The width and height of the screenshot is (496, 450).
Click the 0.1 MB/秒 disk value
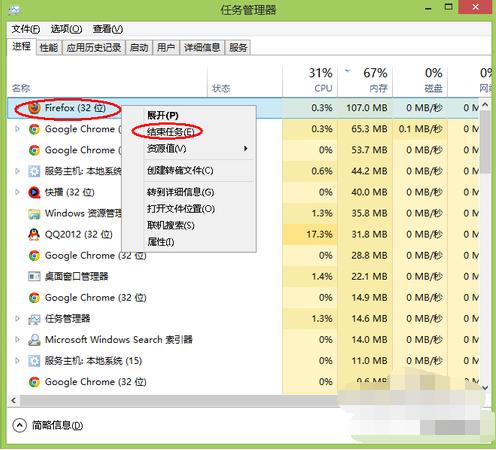[x=421, y=129]
